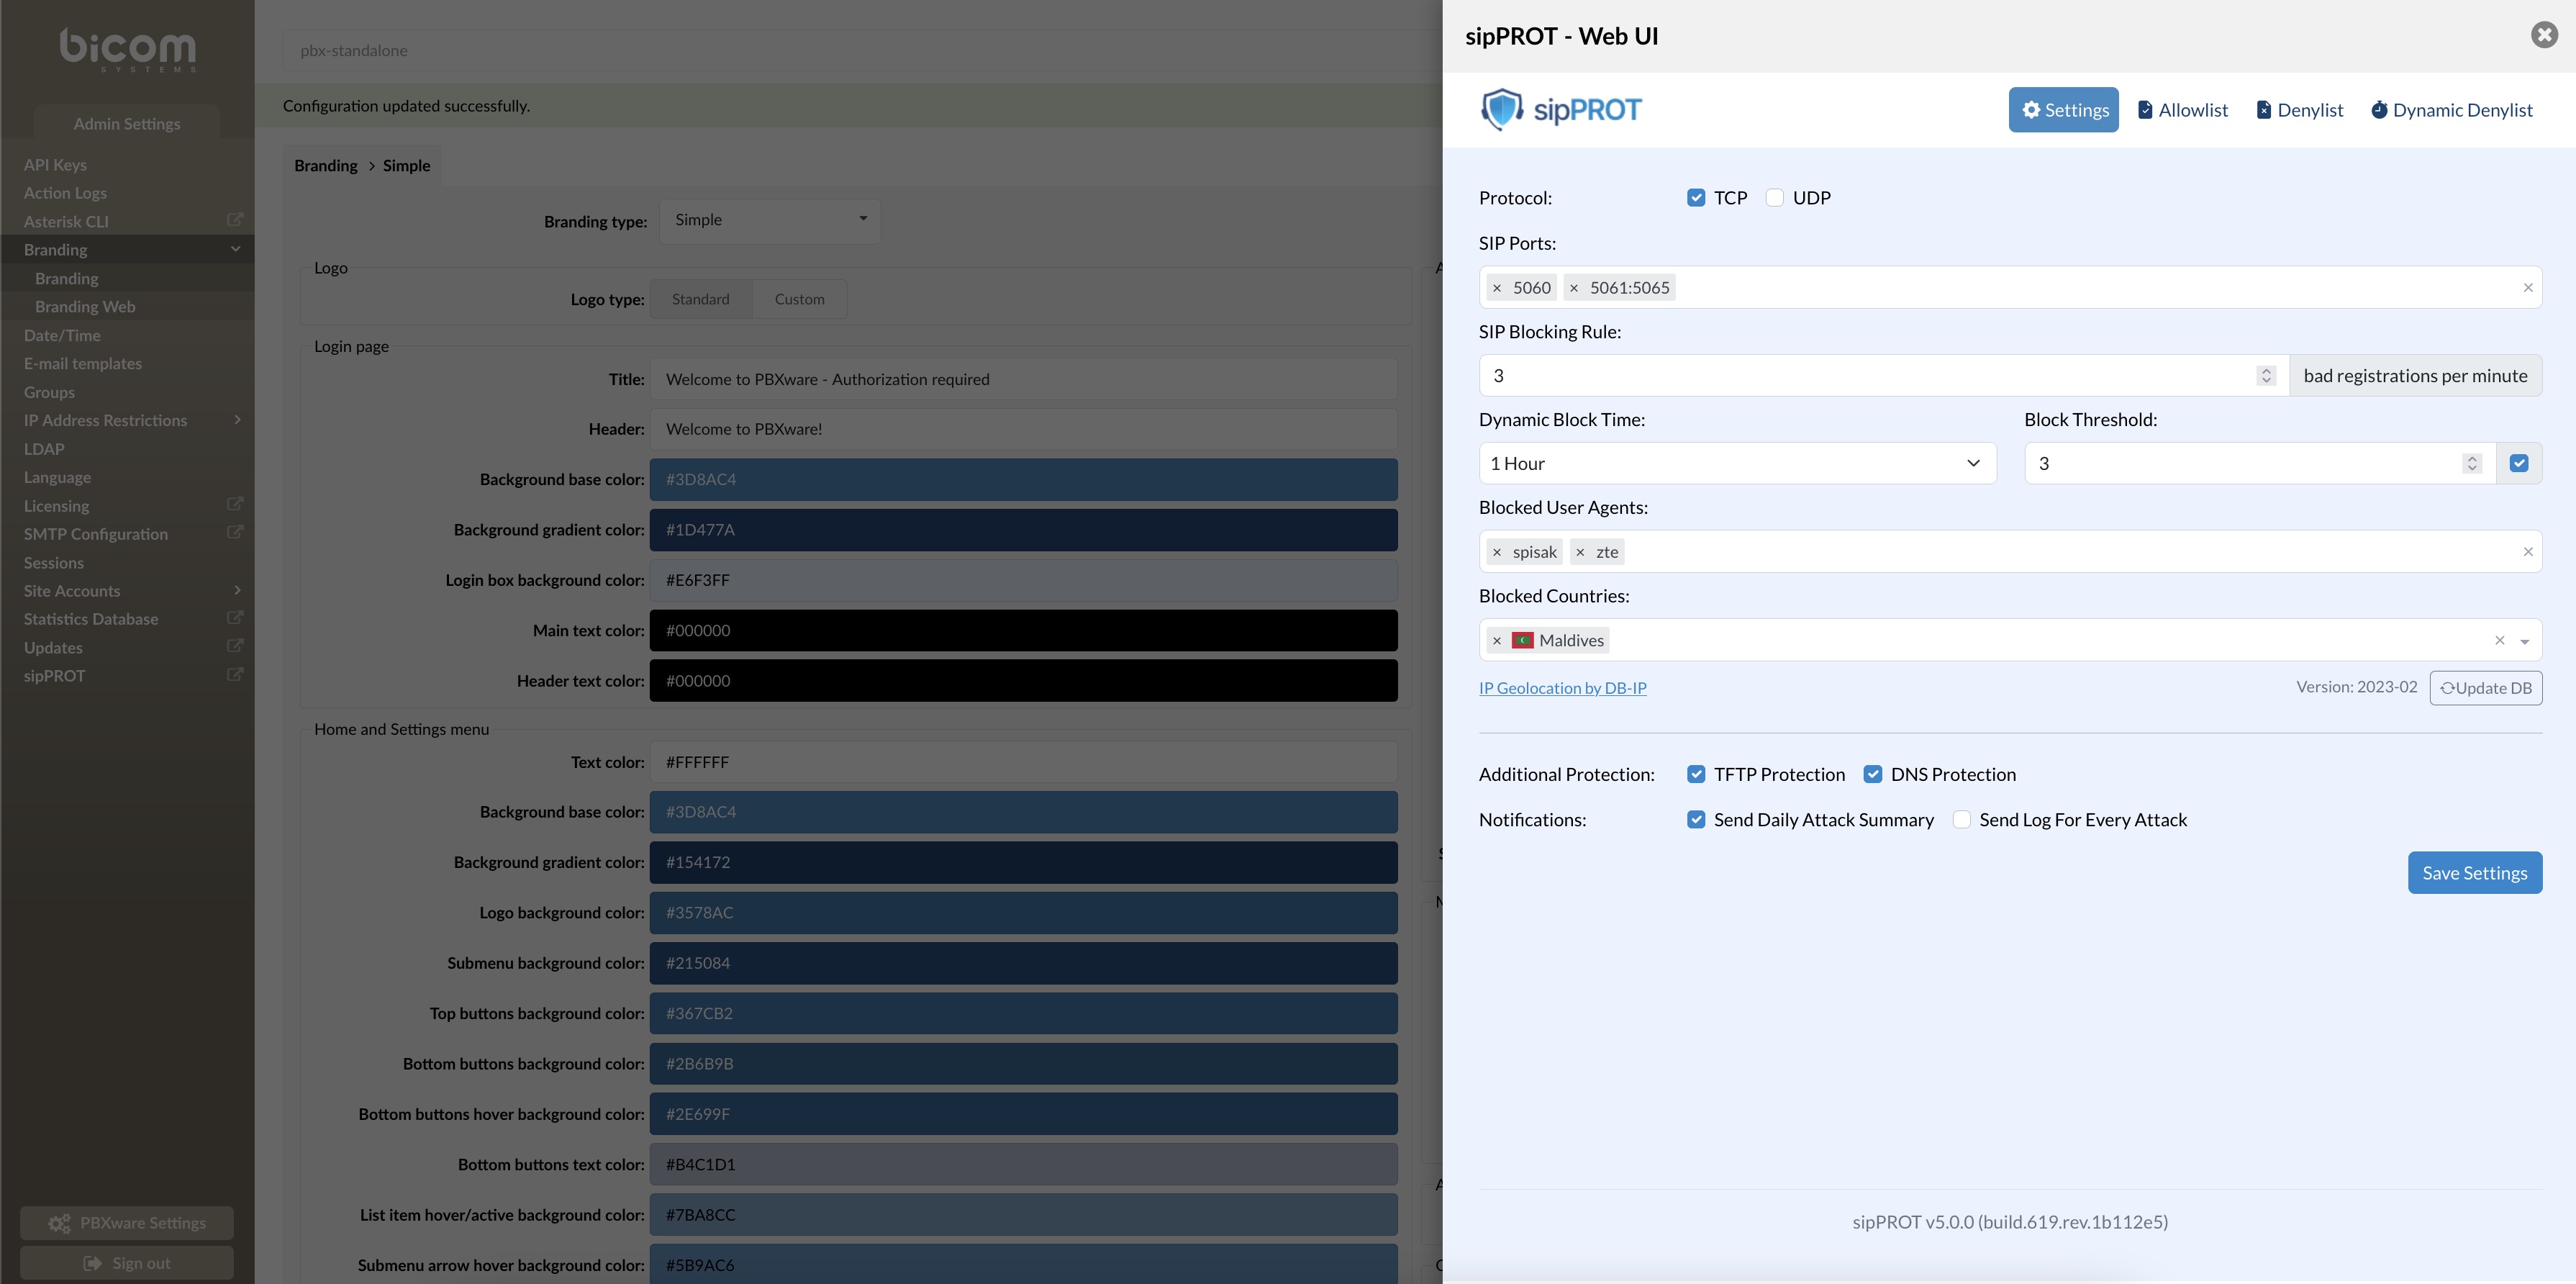
Task: Enable Send Log For Every Attack
Action: [x=1962, y=820]
